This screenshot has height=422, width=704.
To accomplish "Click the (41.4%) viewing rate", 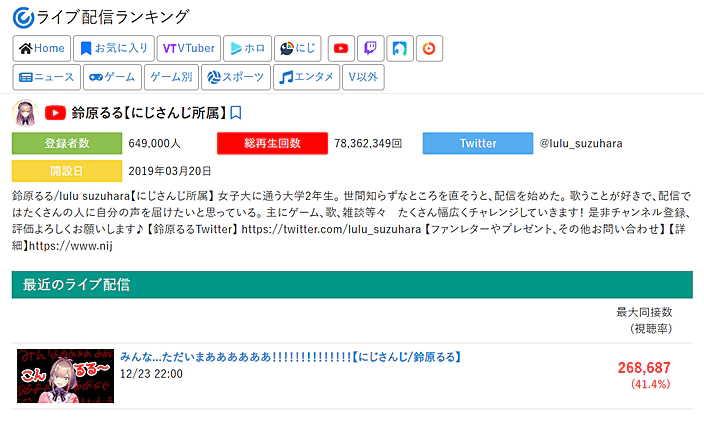I will (x=651, y=384).
